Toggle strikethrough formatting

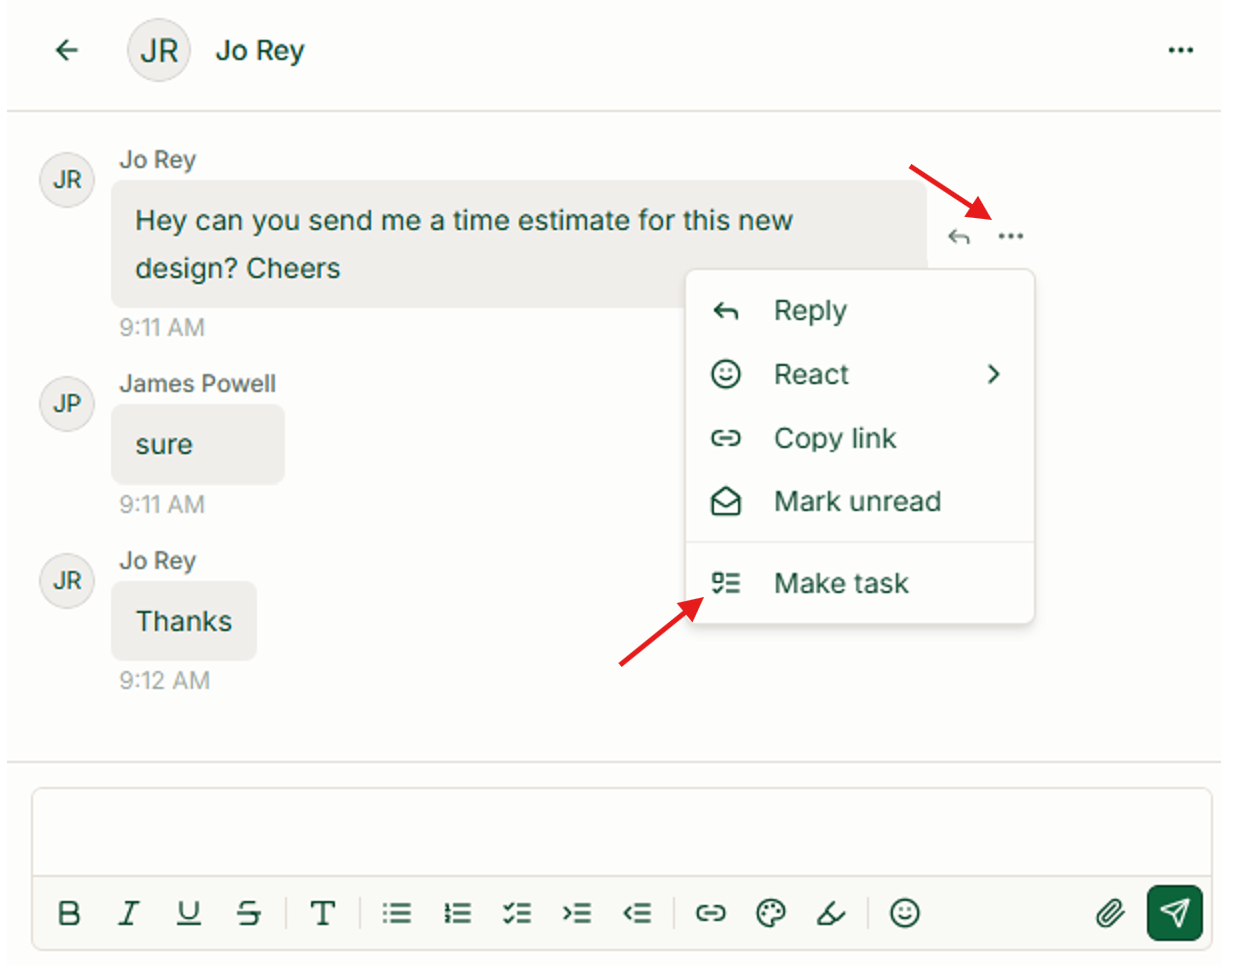[249, 913]
